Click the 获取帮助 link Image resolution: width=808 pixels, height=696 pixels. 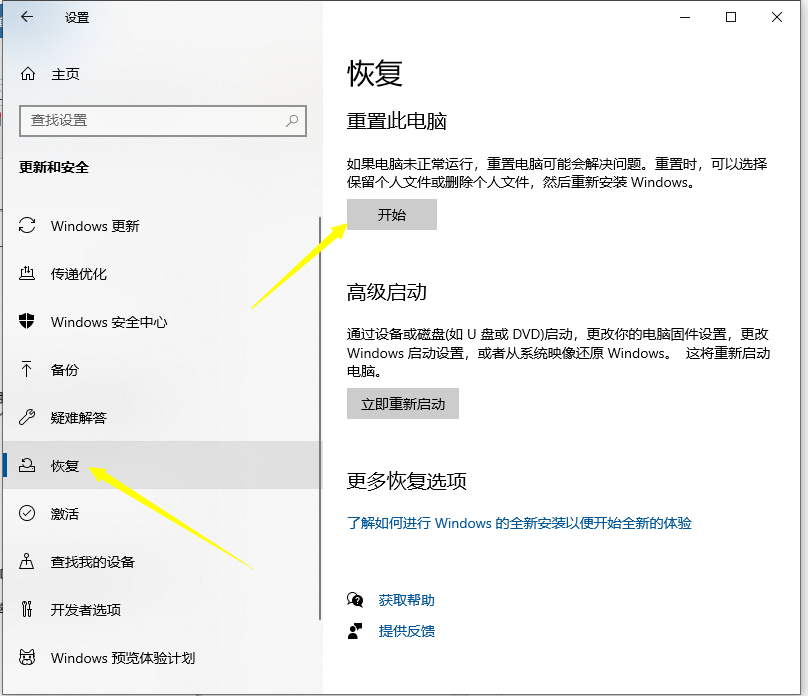(x=406, y=600)
